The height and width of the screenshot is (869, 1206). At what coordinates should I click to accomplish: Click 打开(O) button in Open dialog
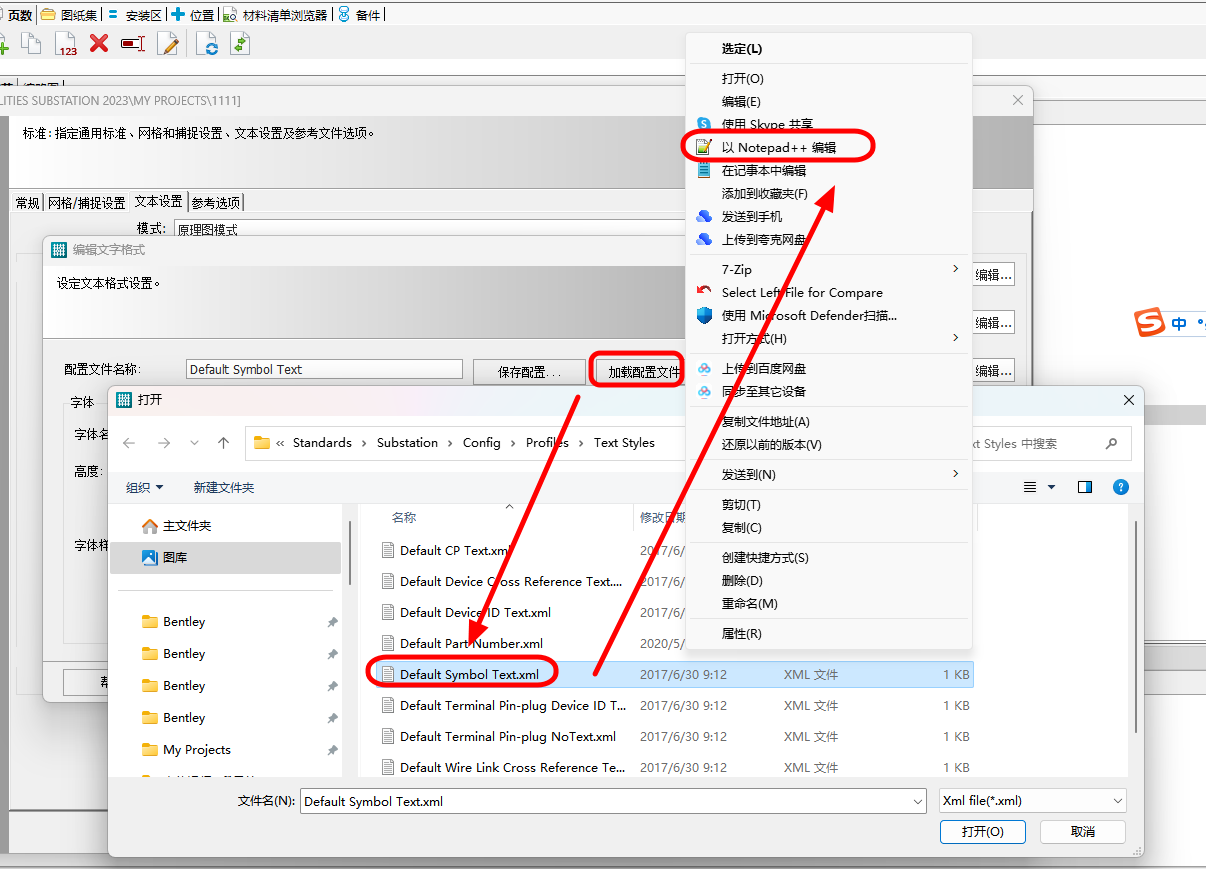tap(982, 831)
